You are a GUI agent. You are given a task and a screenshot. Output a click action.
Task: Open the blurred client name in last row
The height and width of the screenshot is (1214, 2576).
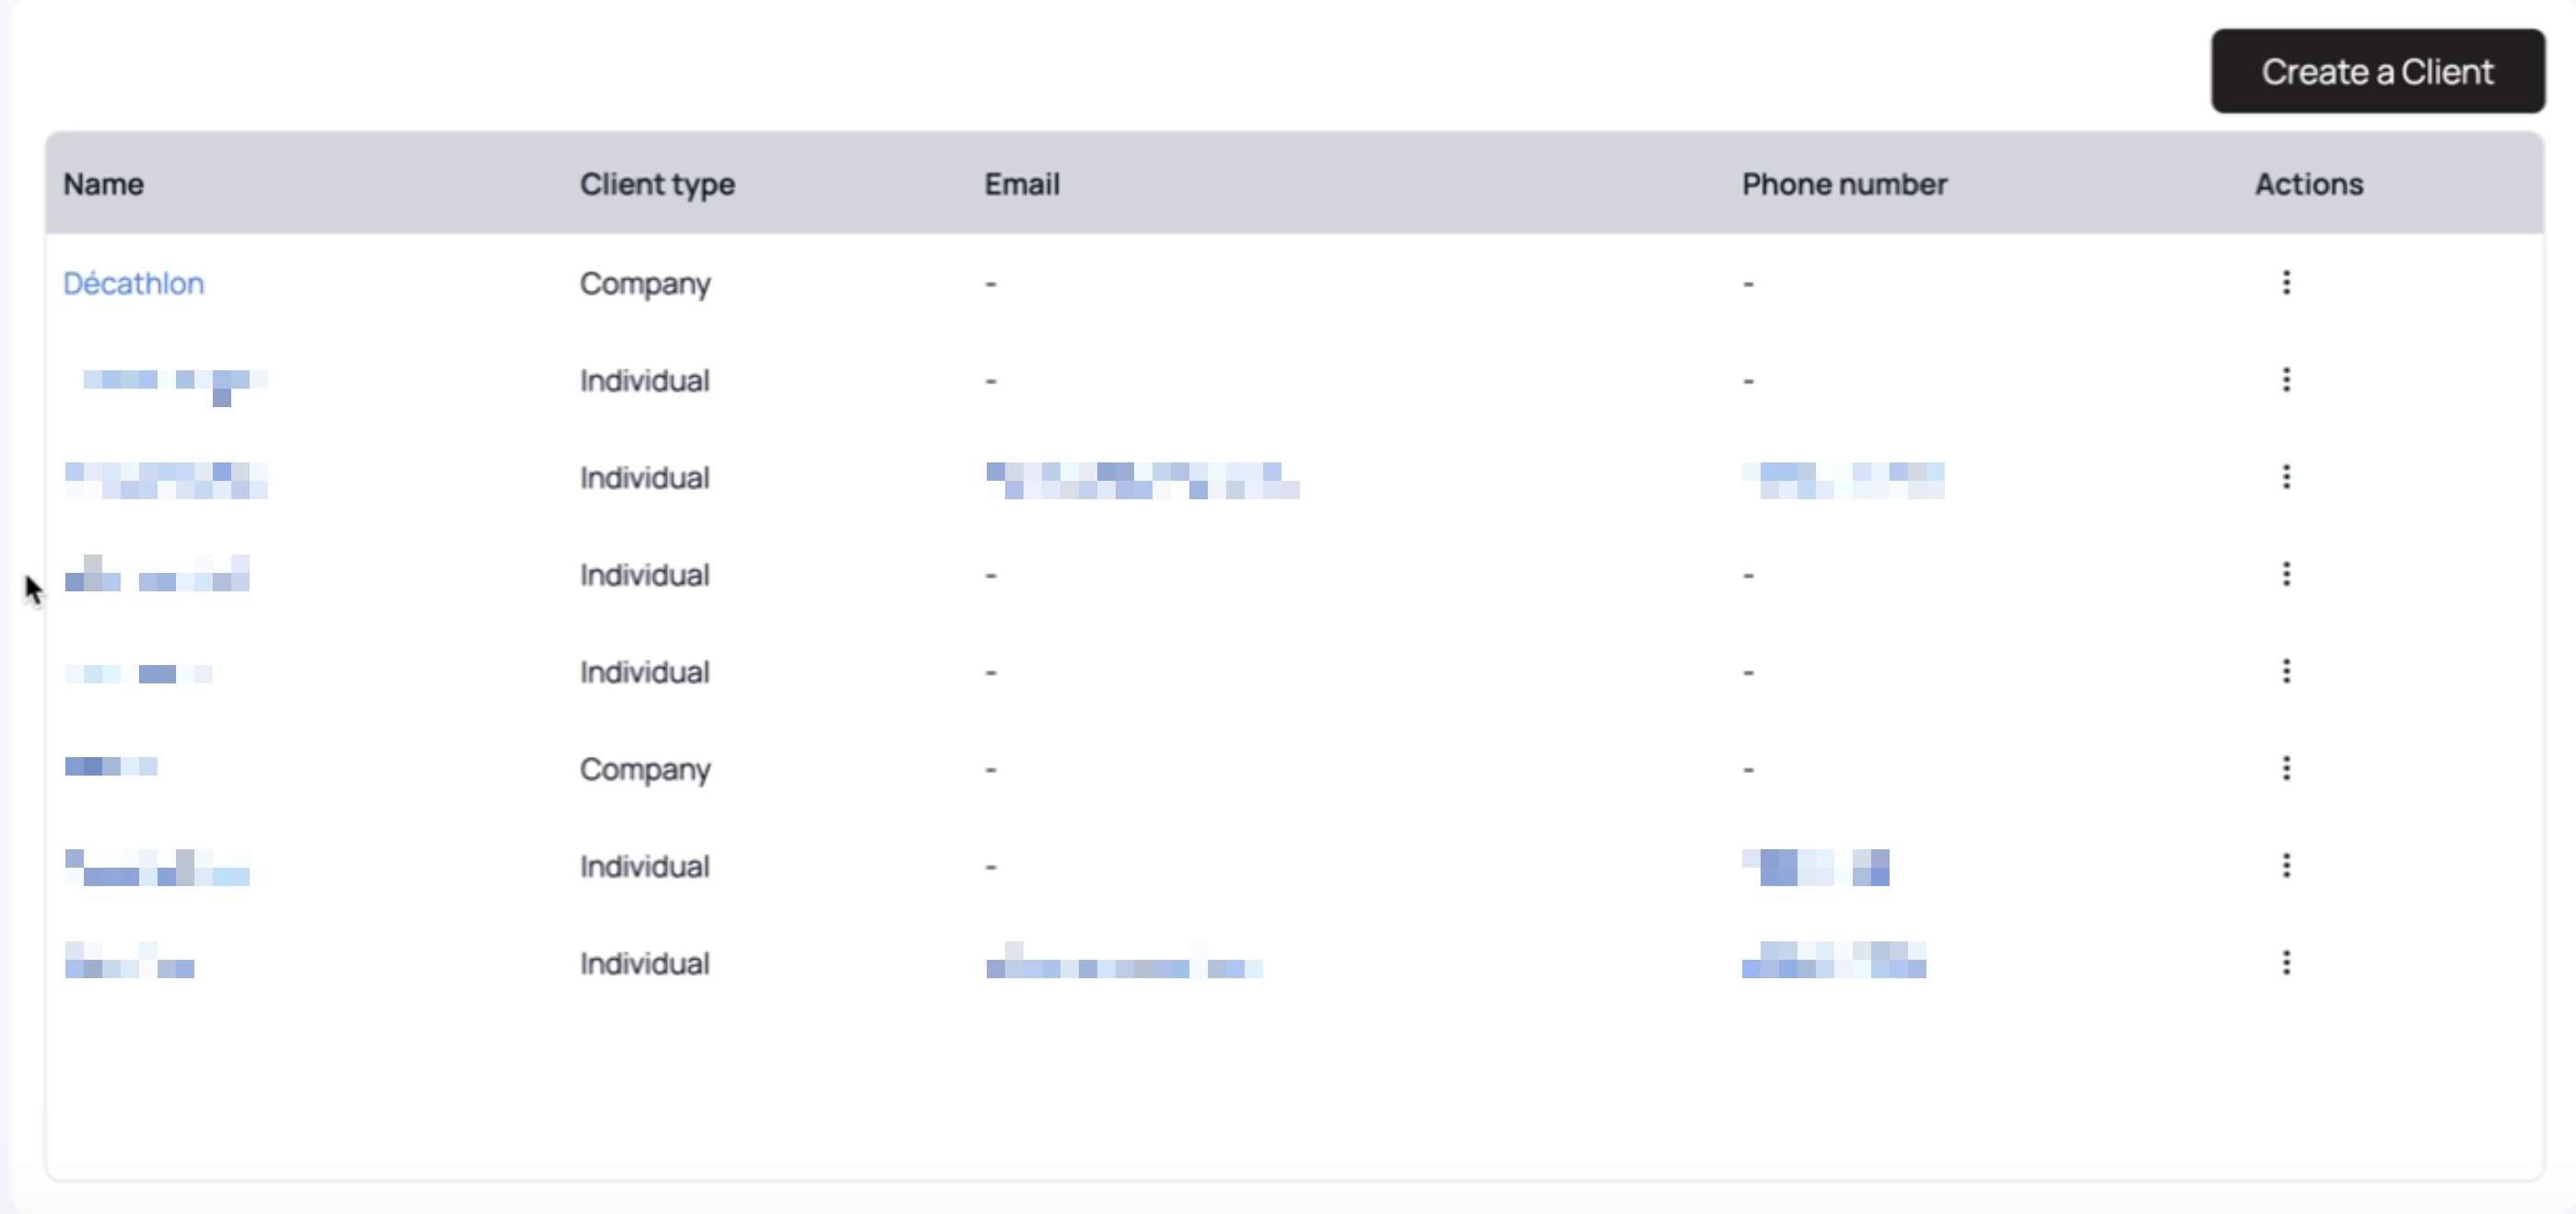click(x=129, y=959)
